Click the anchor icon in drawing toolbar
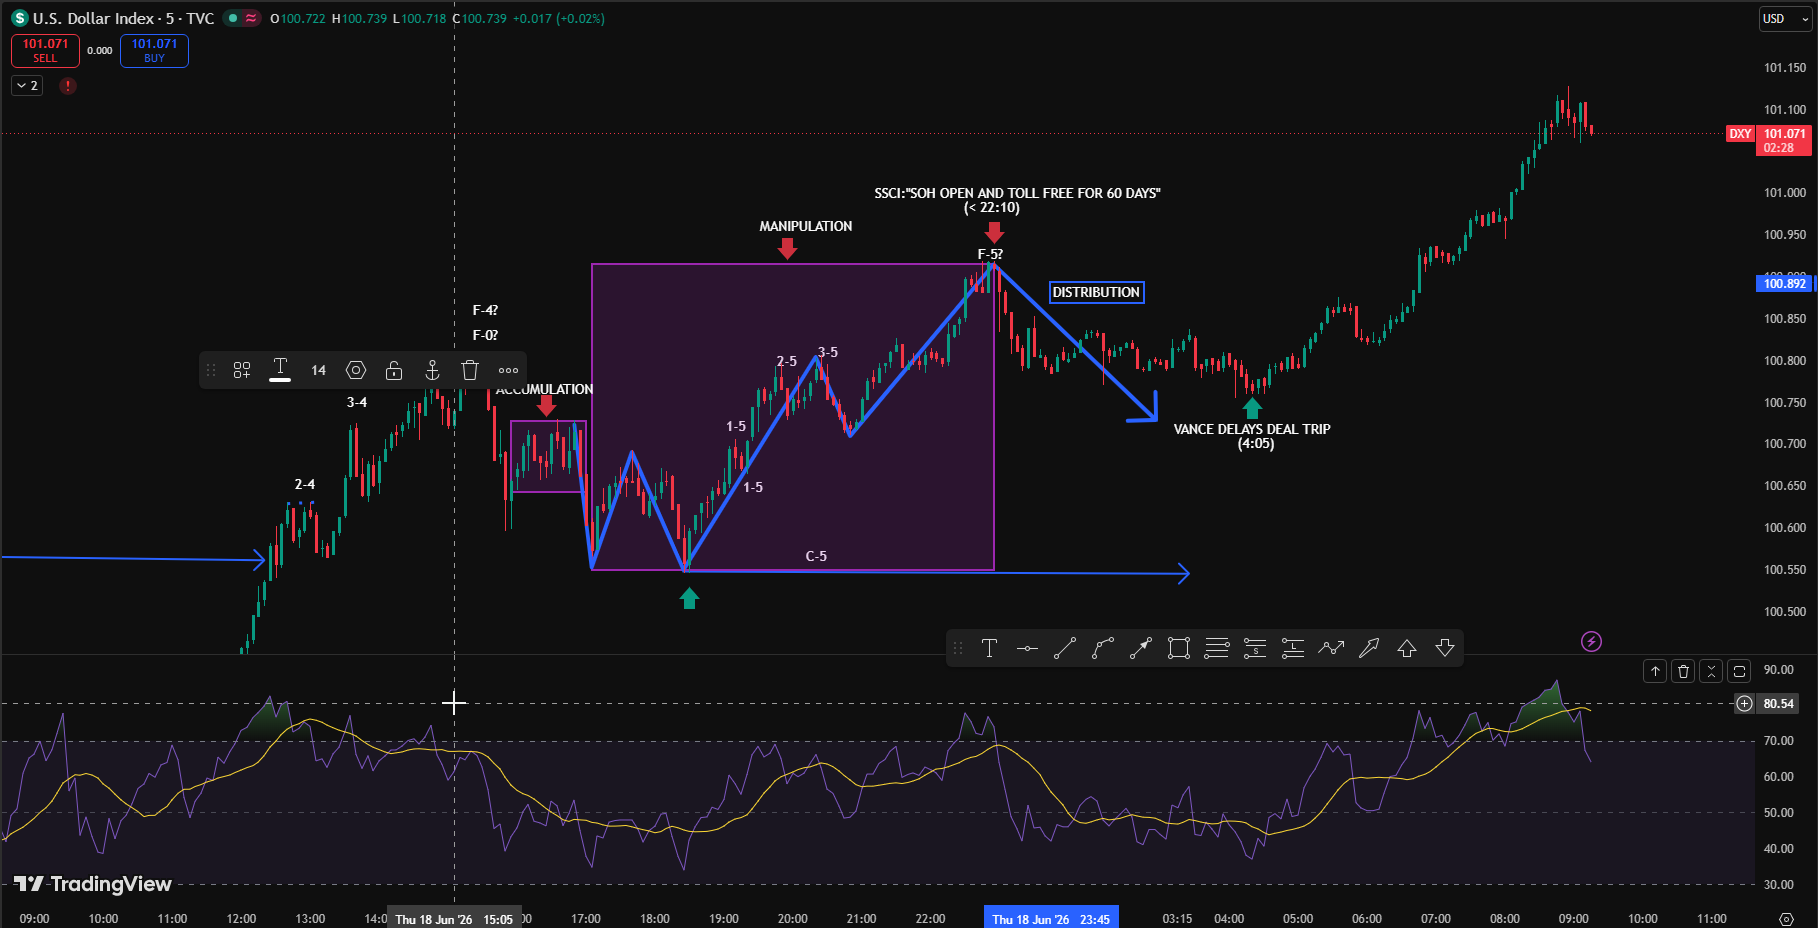1818x928 pixels. (432, 370)
